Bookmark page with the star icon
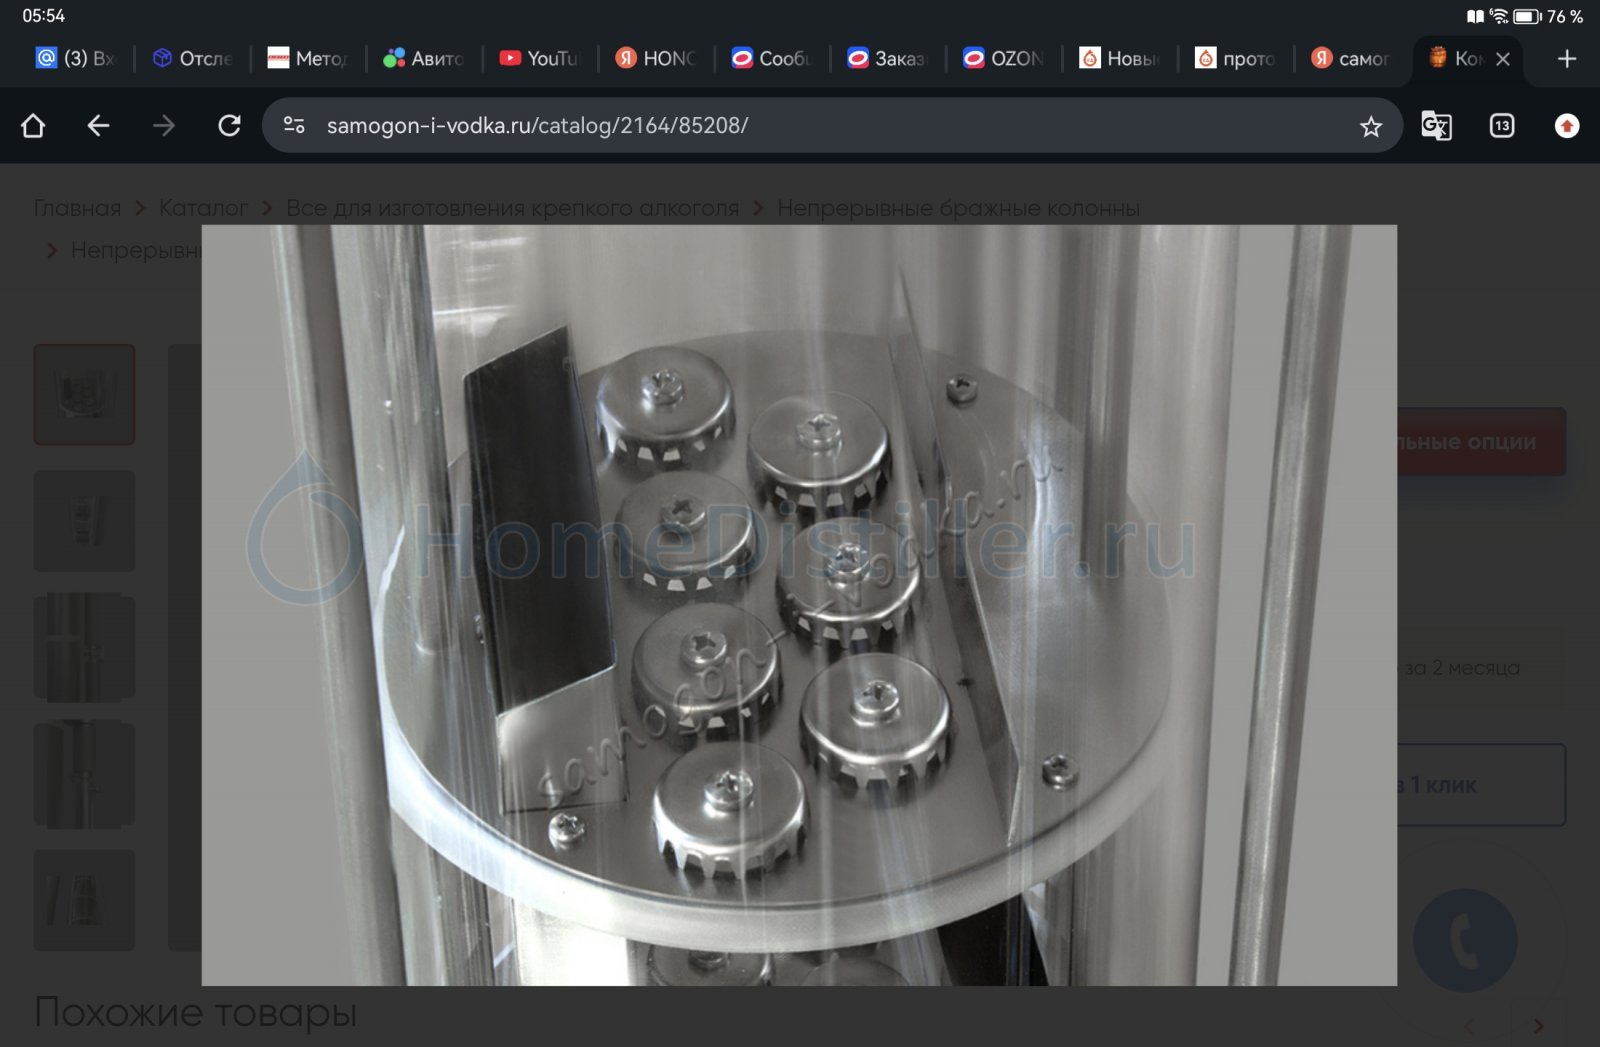 click(1370, 126)
